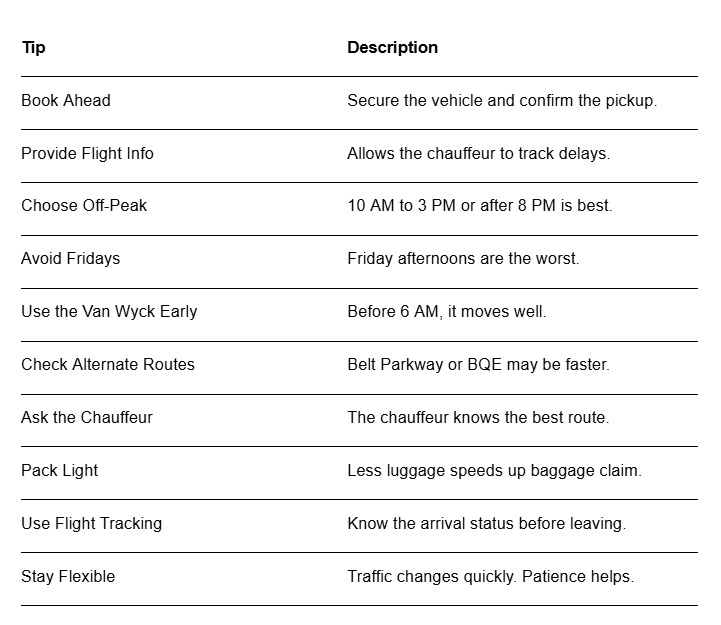Click 'Less luggage speeds up baggage claim' text

494,470
